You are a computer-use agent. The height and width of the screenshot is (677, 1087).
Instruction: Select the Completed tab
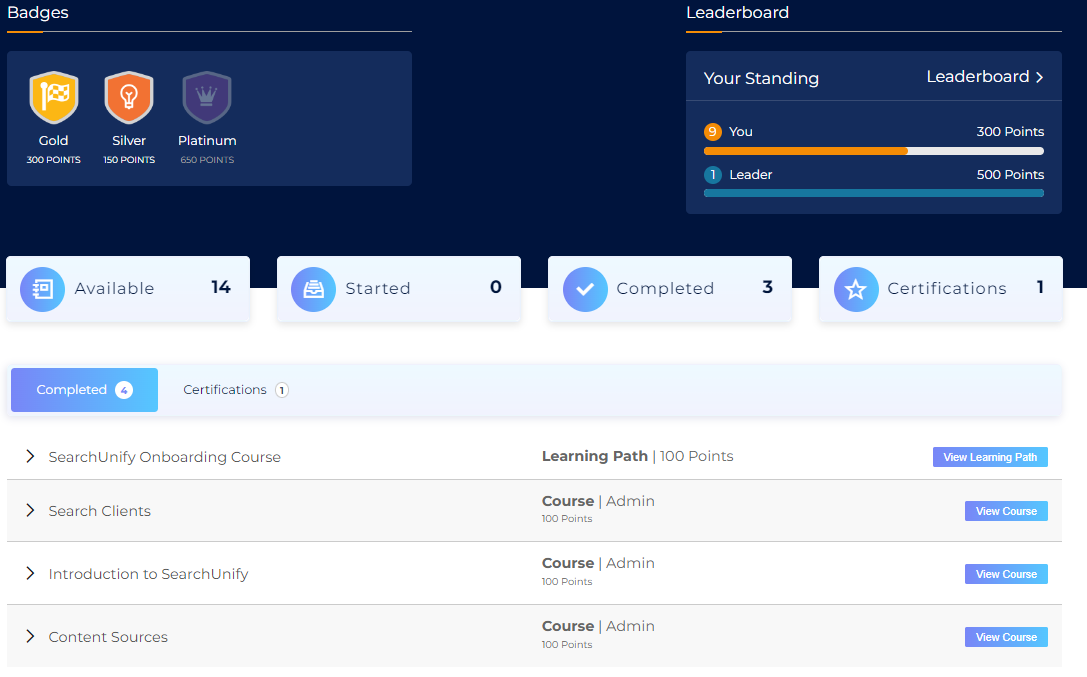click(84, 390)
